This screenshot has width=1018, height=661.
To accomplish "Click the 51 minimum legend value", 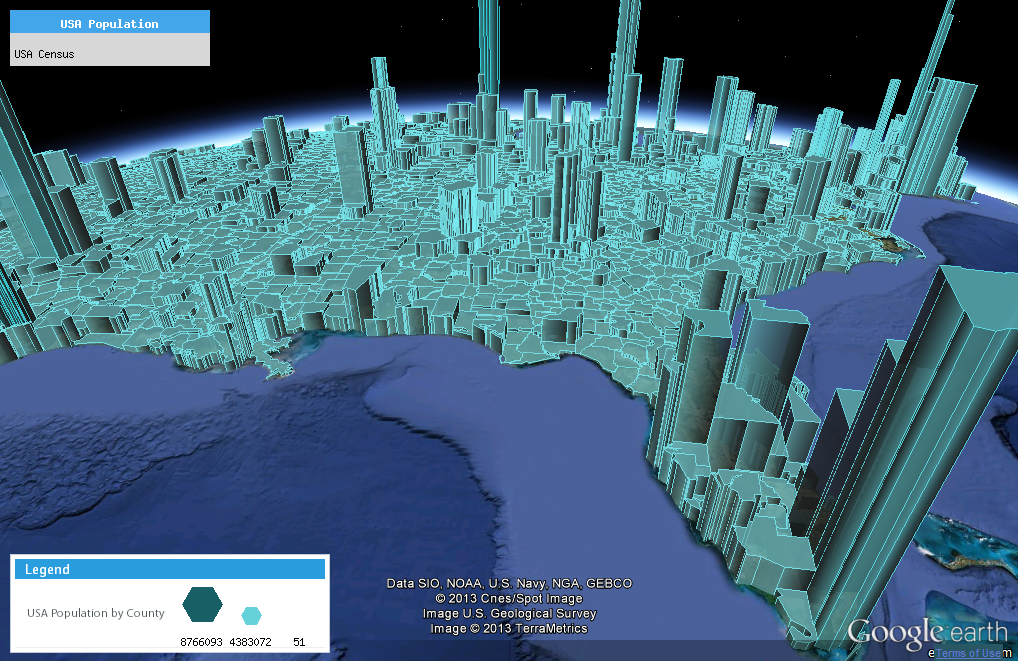I will [299, 641].
